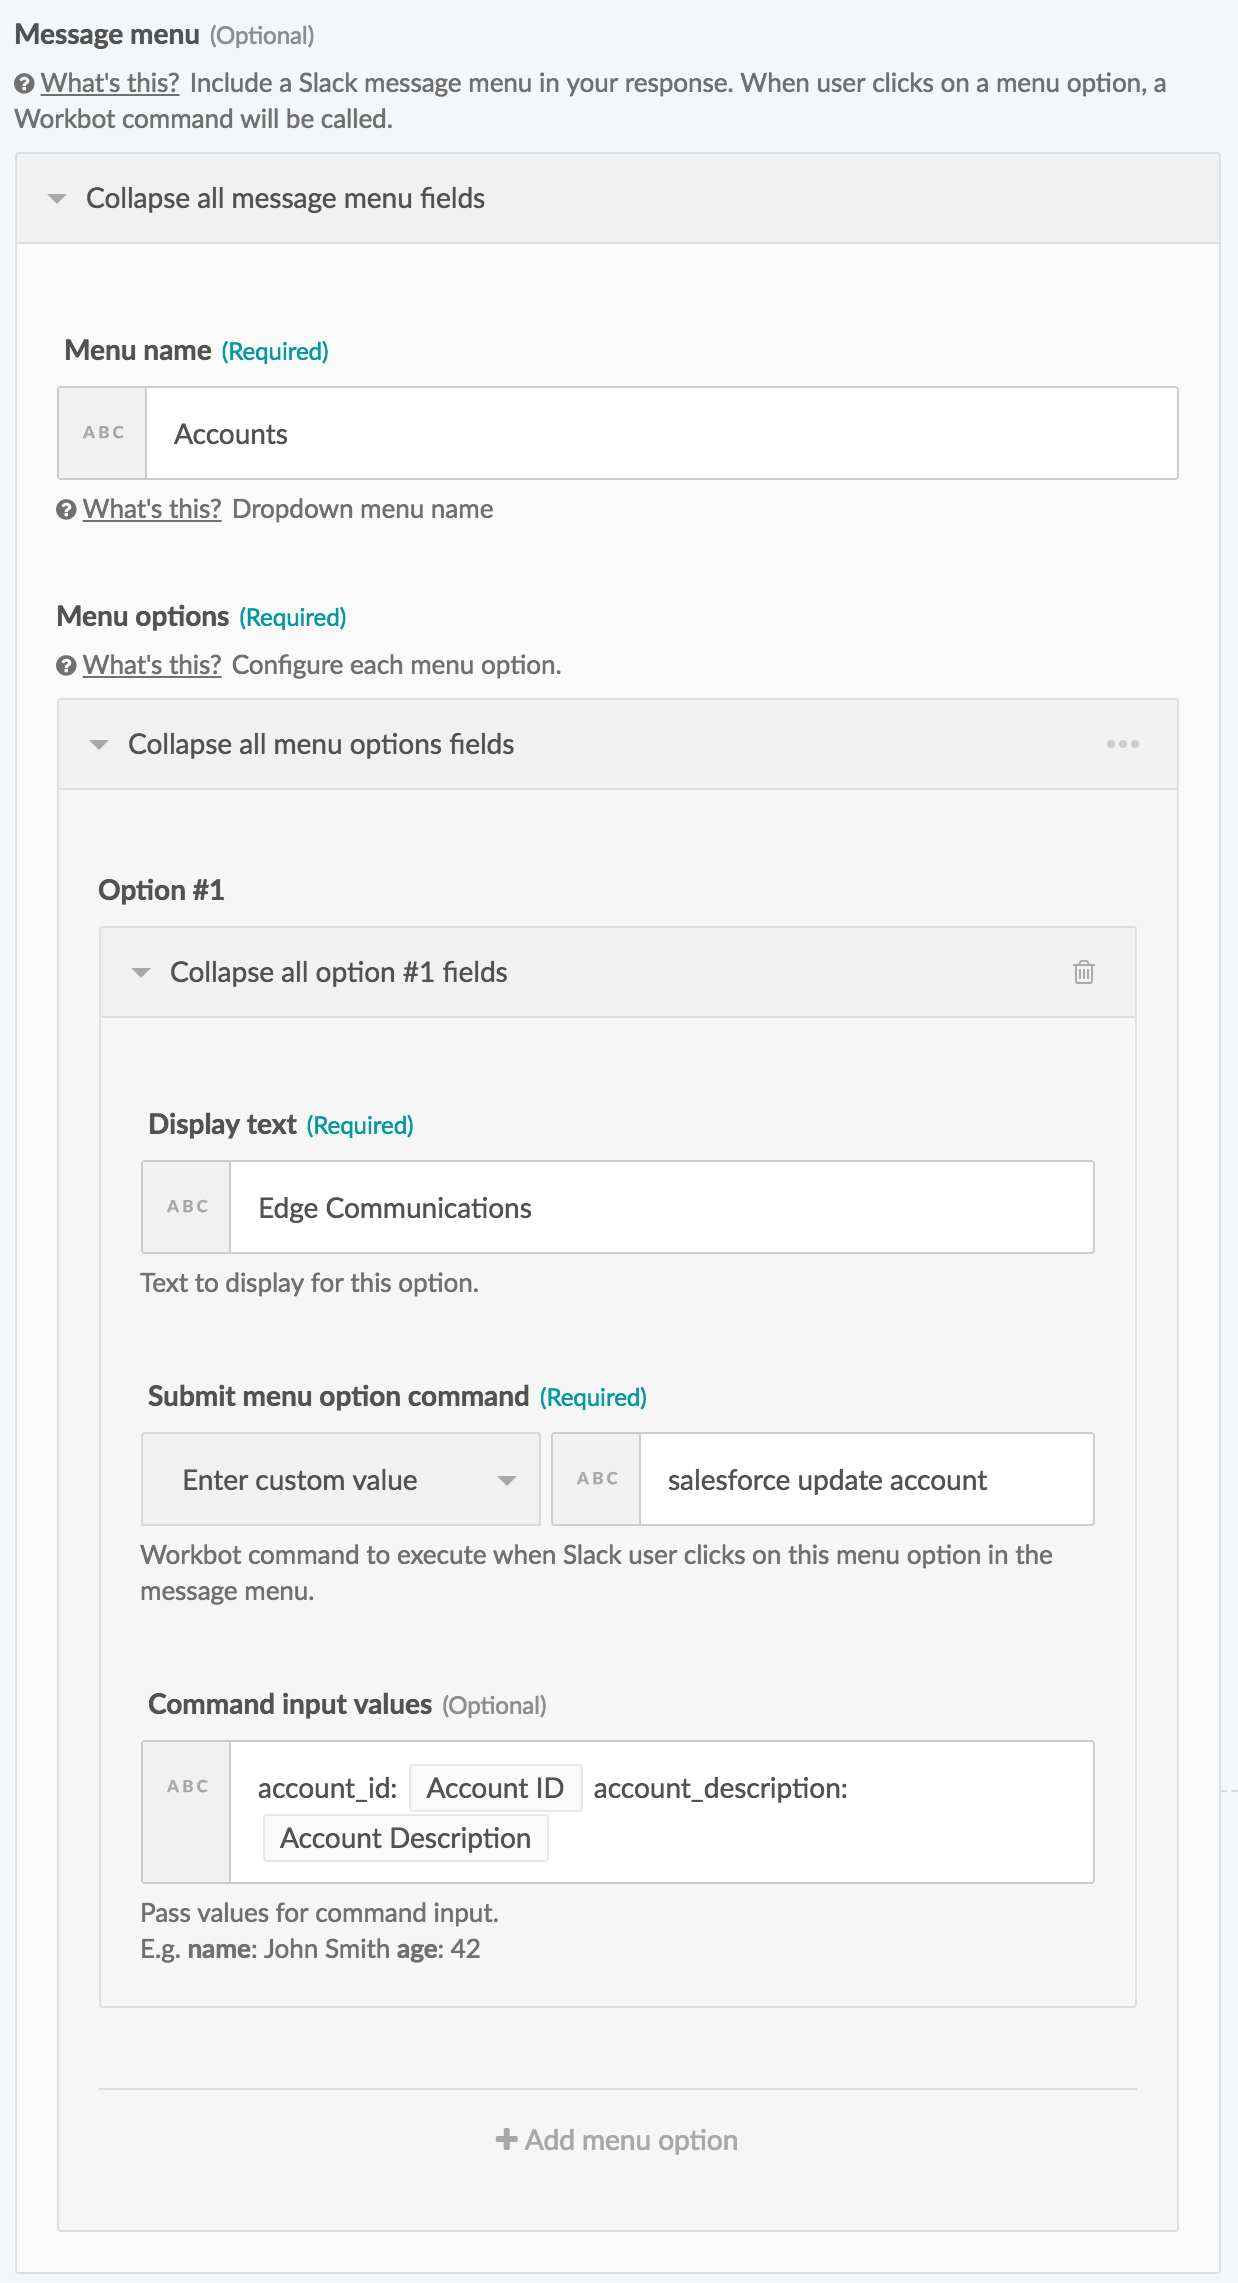
Task: Select the Account Description data pill
Action: 404,1838
